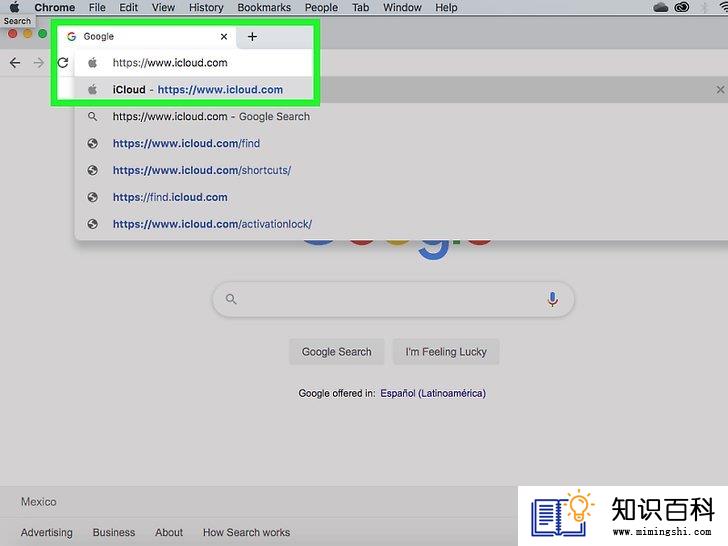728x546 pixels.
Task: Select the Google tab
Action: (x=146, y=36)
